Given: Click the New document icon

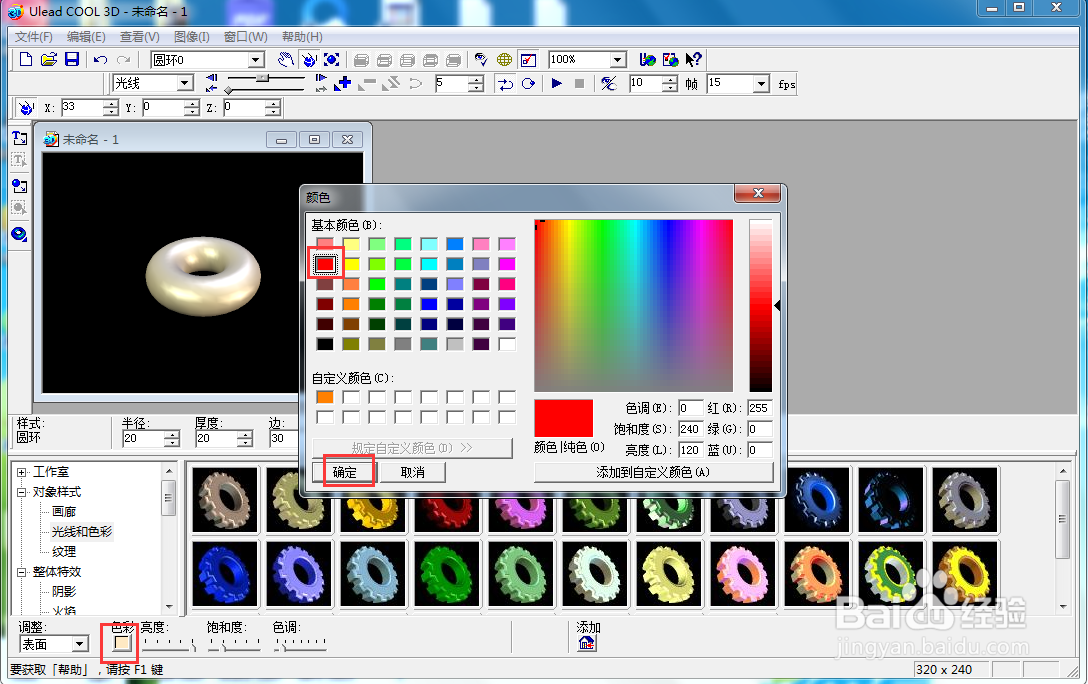Looking at the screenshot, I should (x=26, y=60).
